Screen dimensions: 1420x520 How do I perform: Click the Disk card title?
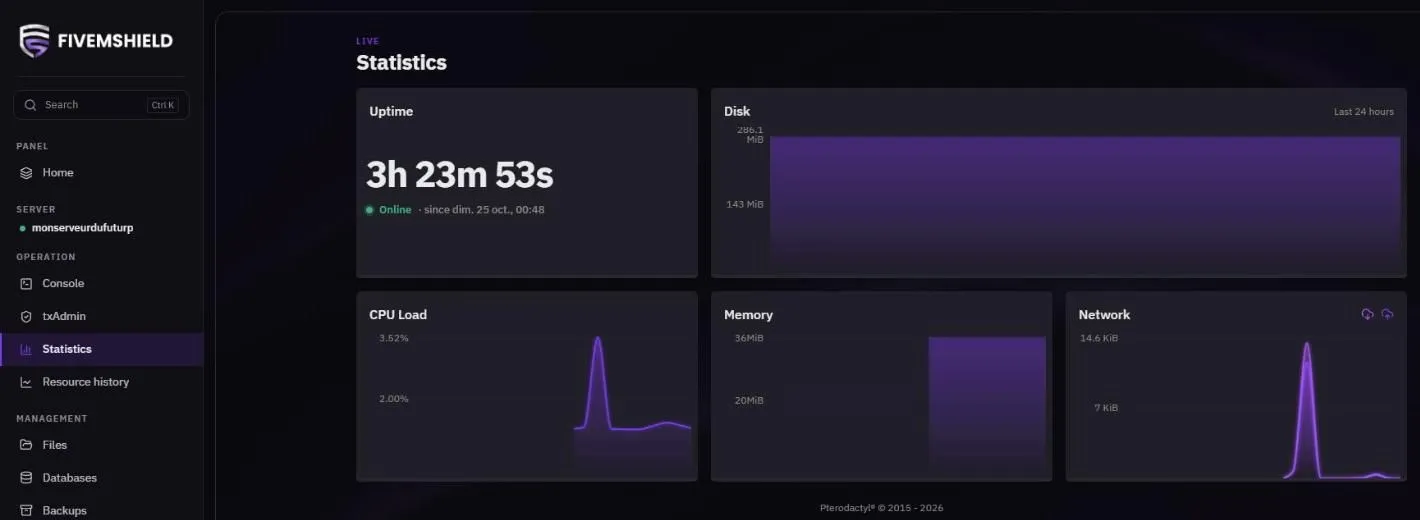point(737,111)
